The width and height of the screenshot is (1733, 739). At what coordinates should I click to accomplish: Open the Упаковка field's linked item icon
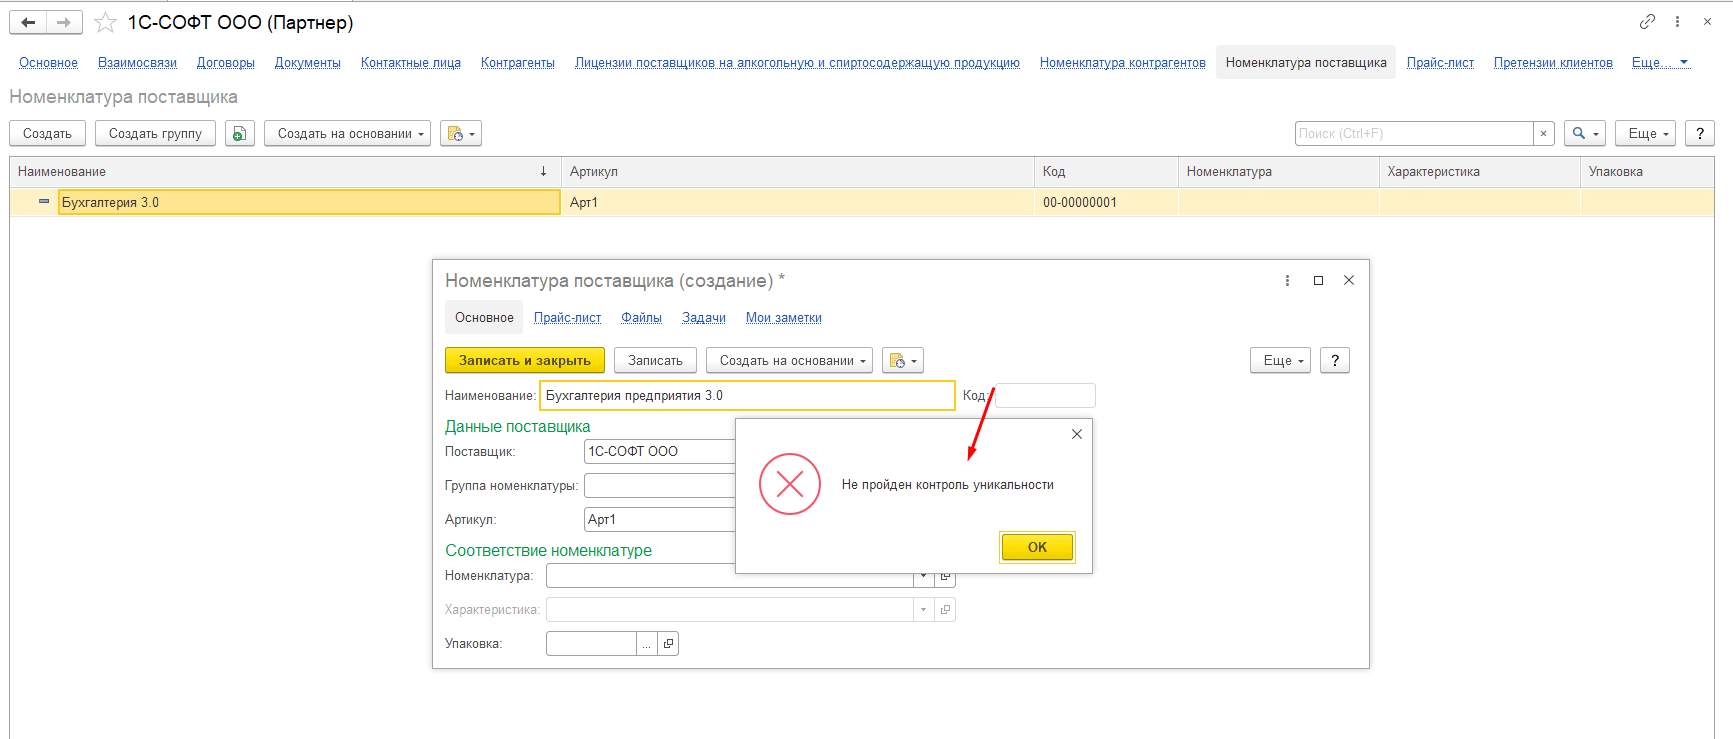point(668,643)
